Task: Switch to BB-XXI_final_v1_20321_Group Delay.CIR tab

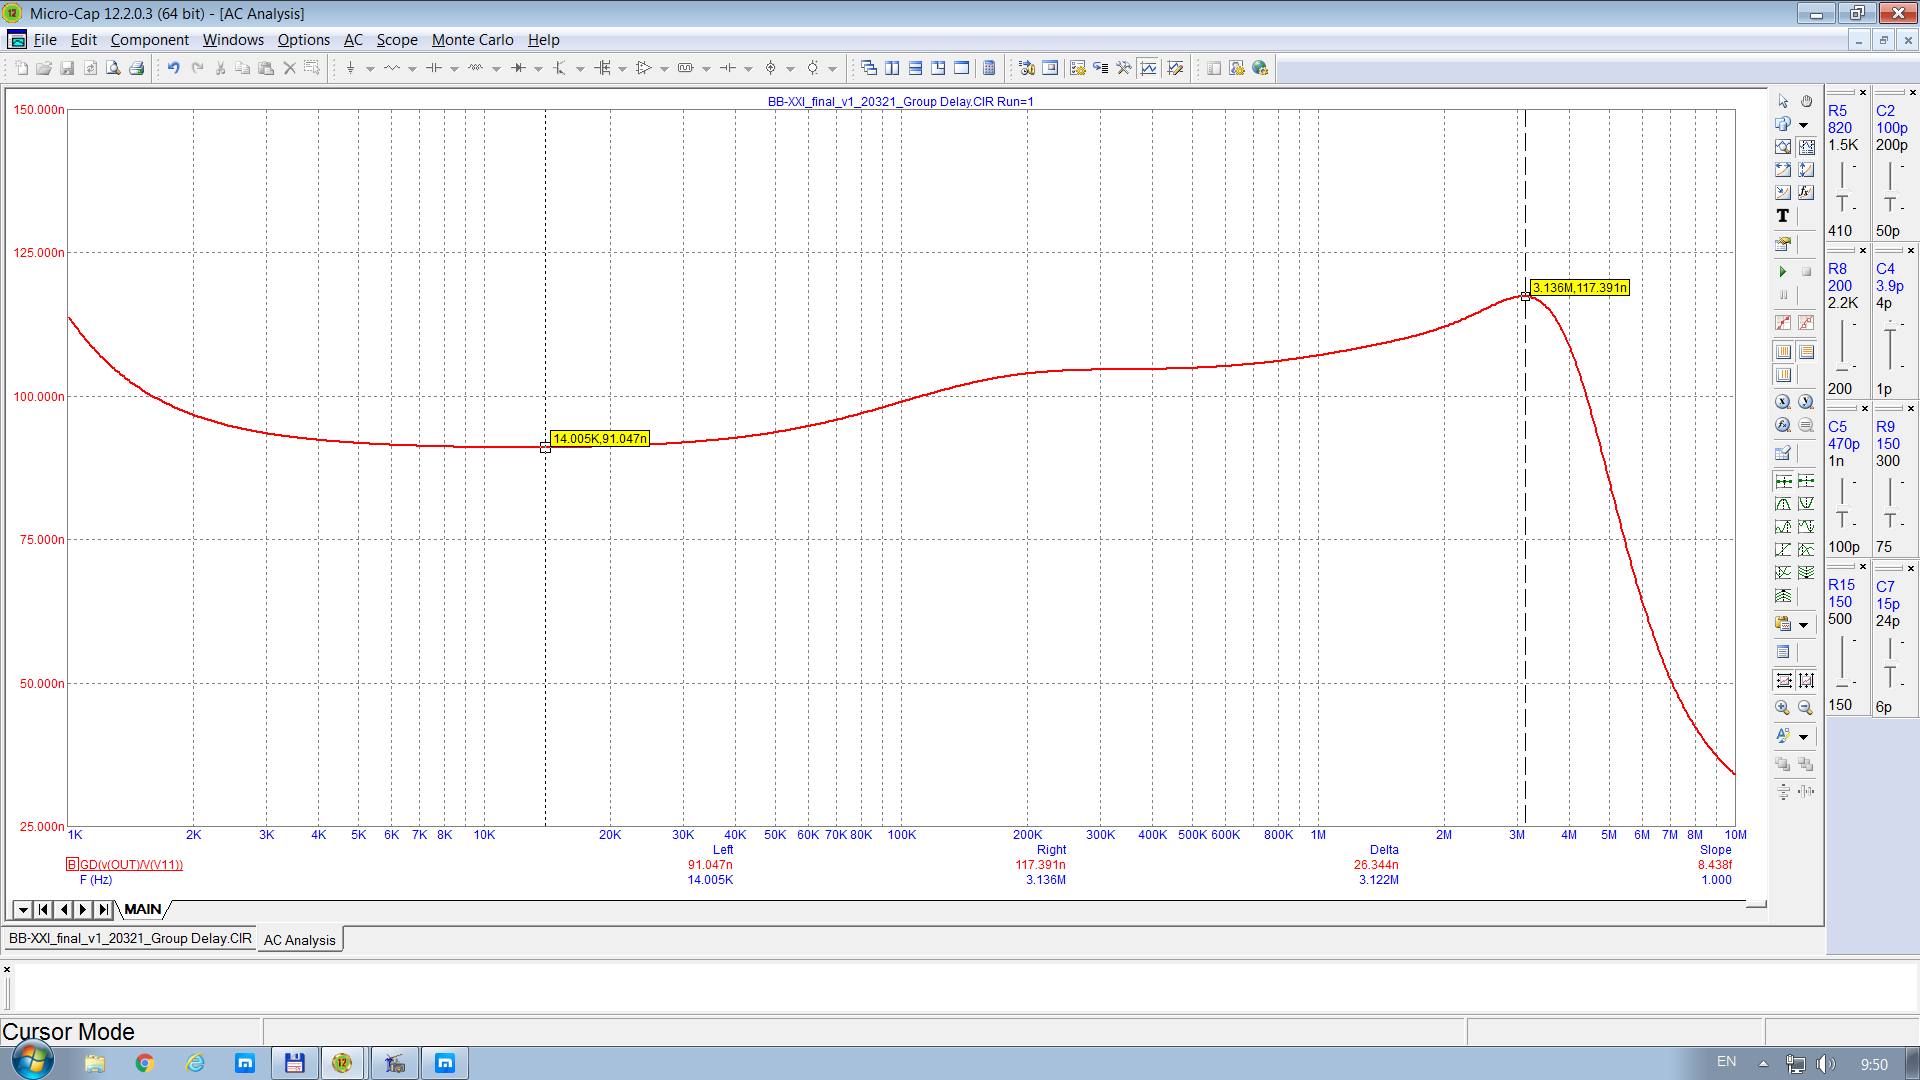Action: coord(130,939)
